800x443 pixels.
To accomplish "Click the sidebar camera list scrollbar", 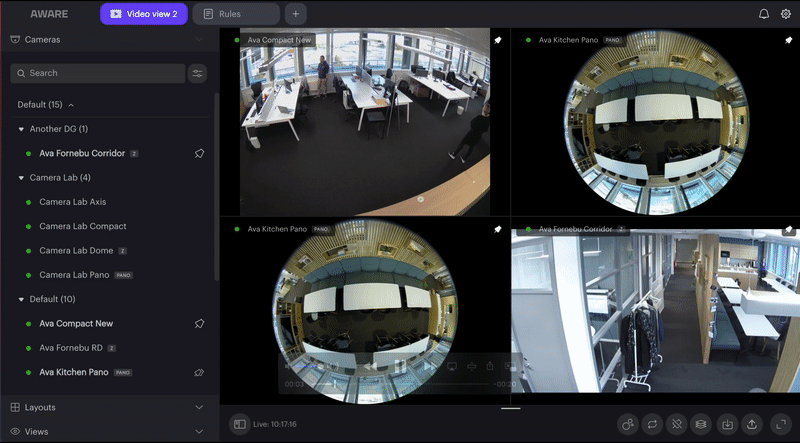I will tap(217, 186).
